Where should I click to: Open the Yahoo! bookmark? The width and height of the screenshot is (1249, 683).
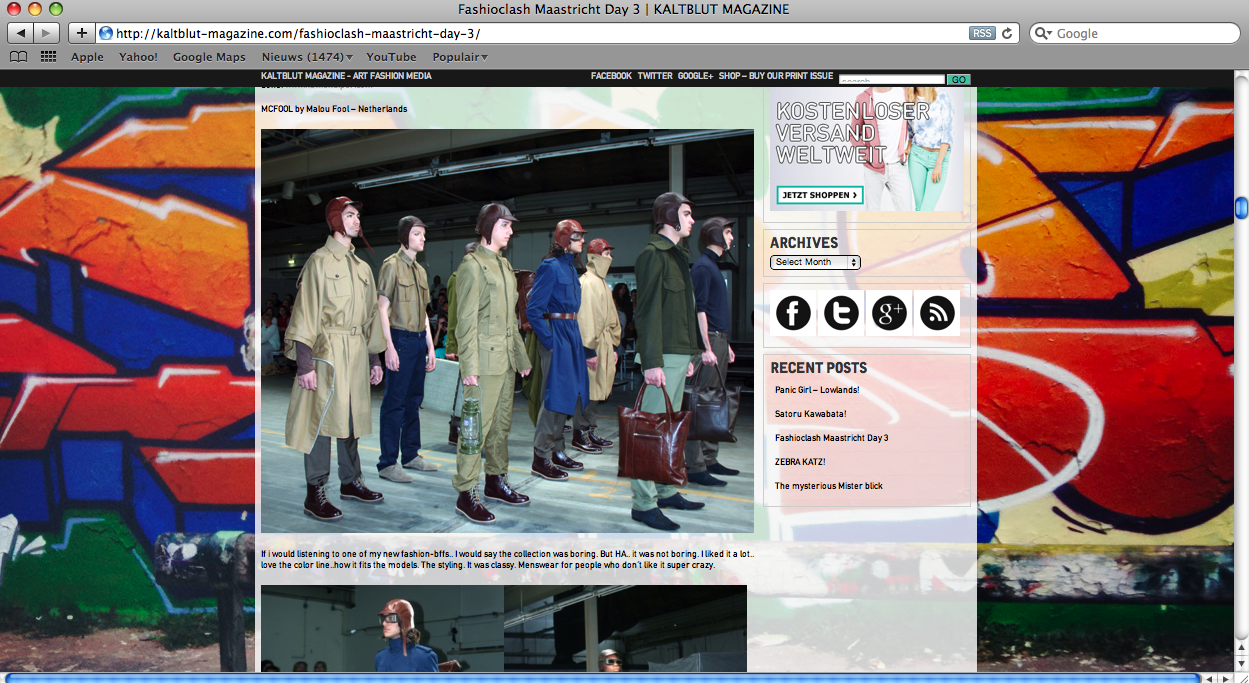(x=138, y=57)
